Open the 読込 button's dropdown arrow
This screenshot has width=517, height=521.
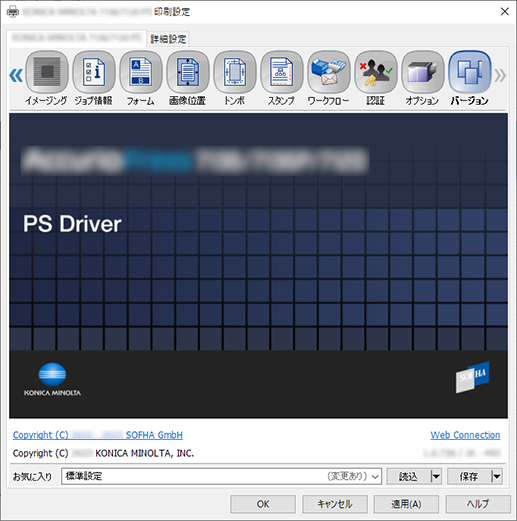point(436,476)
